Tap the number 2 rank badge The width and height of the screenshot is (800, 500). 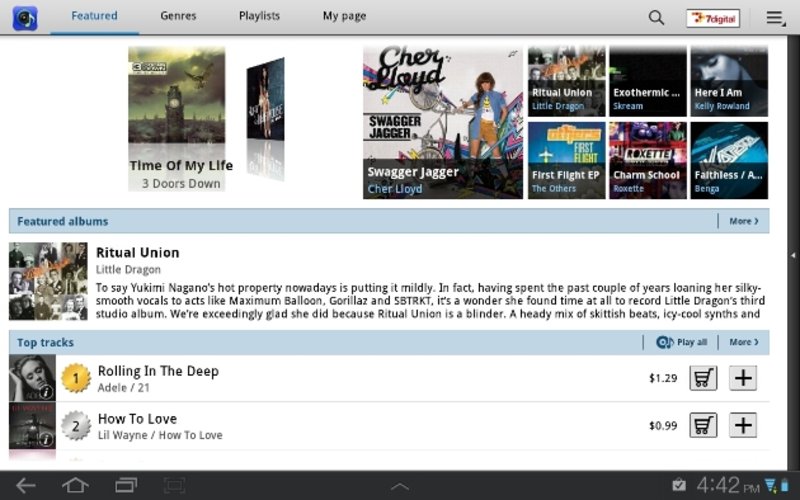pyautogui.click(x=76, y=425)
